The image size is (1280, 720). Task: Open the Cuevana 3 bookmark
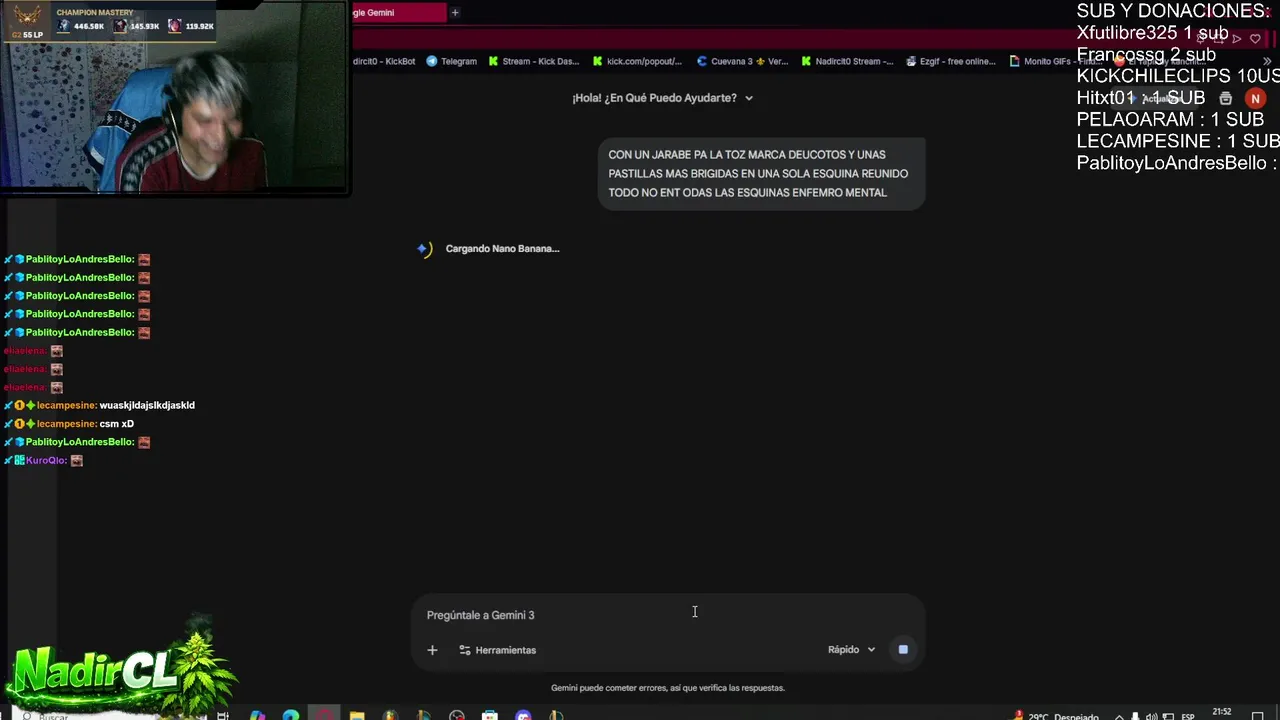[x=743, y=61]
